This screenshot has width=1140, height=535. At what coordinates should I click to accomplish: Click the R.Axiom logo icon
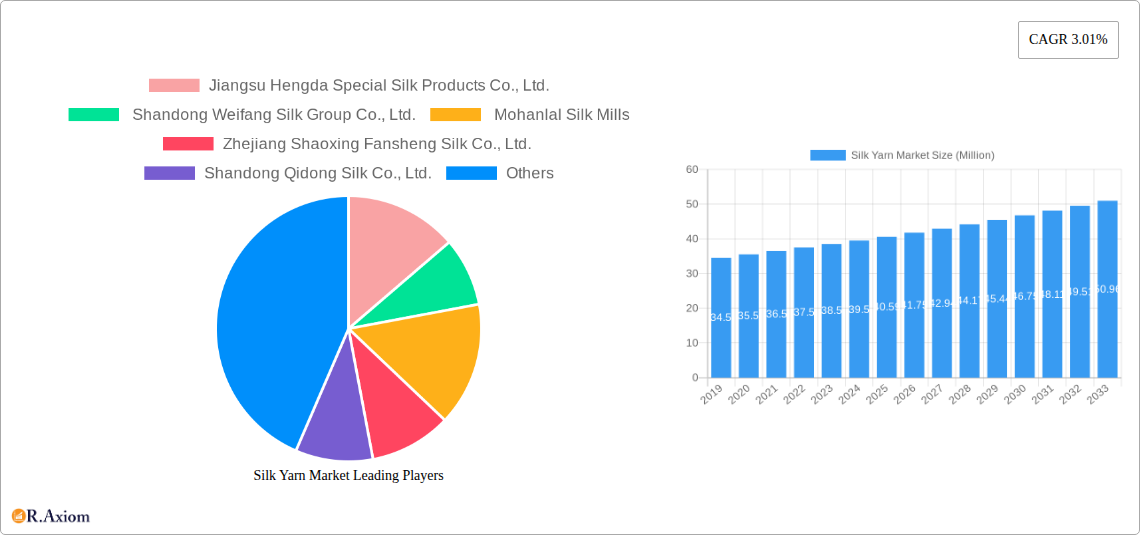click(x=18, y=516)
